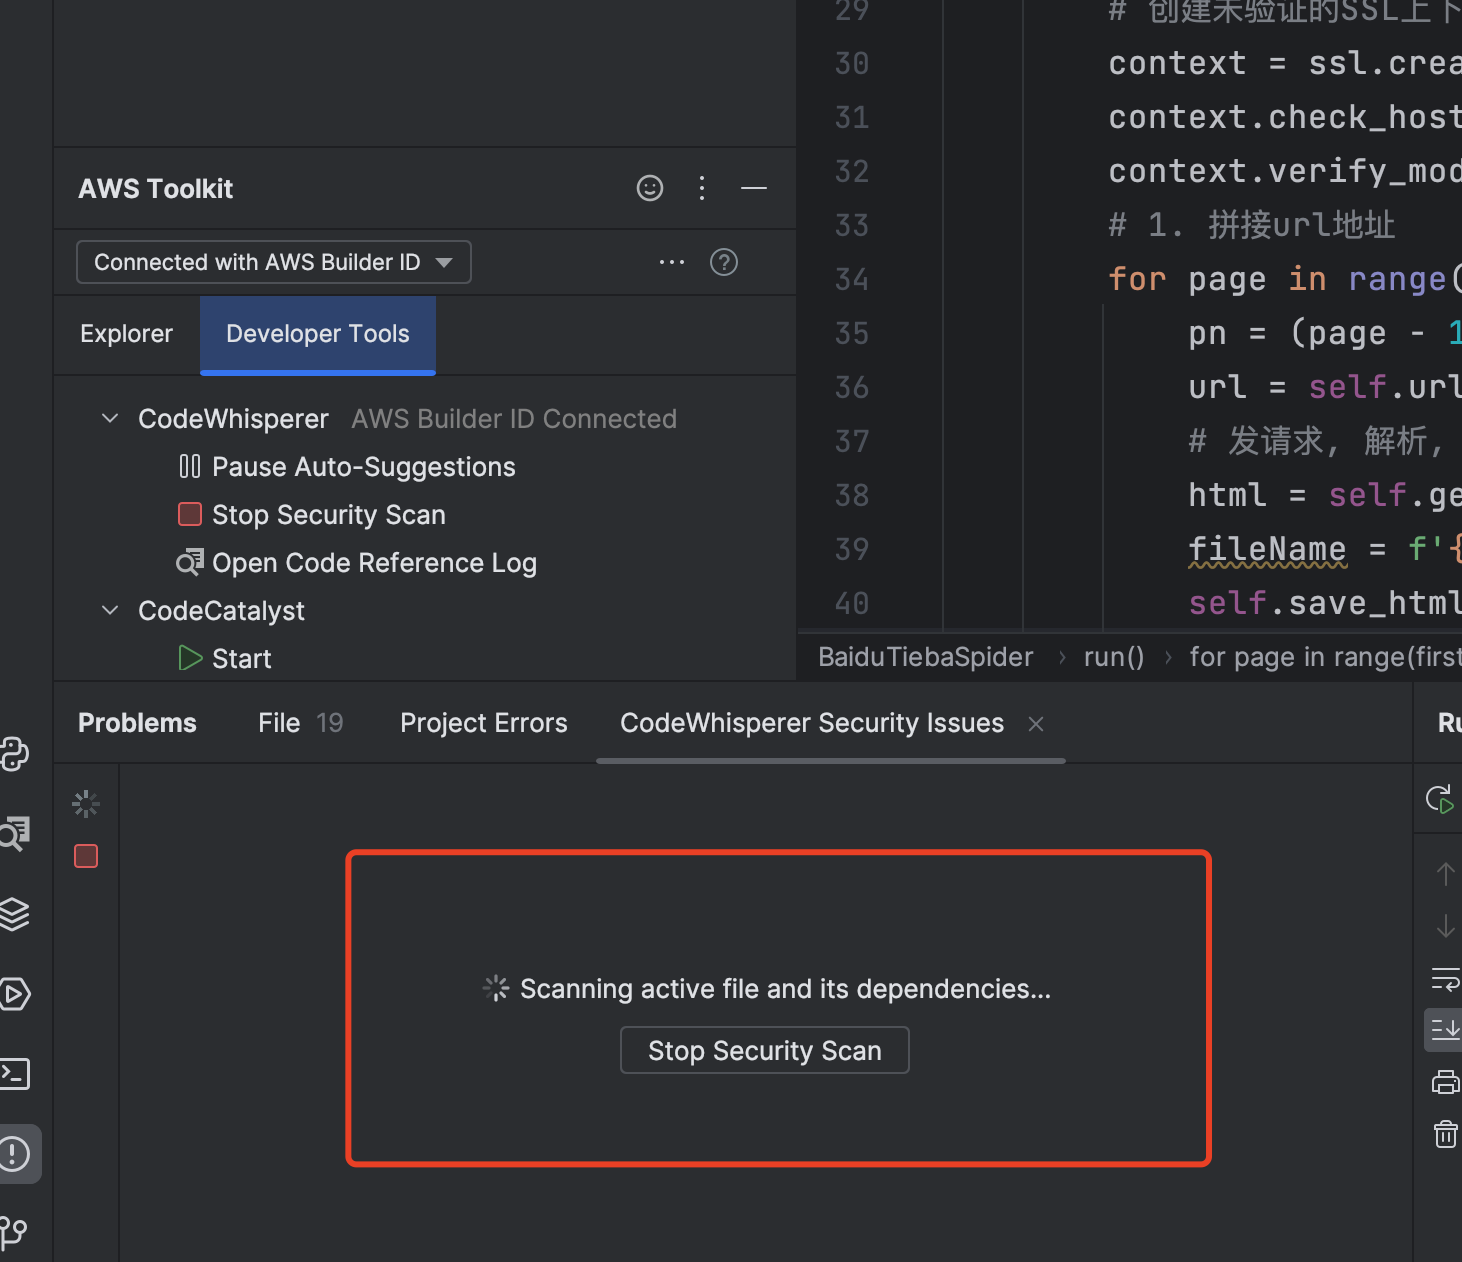1462x1262 pixels.
Task: Open Code Reference Log item
Action: [375, 563]
